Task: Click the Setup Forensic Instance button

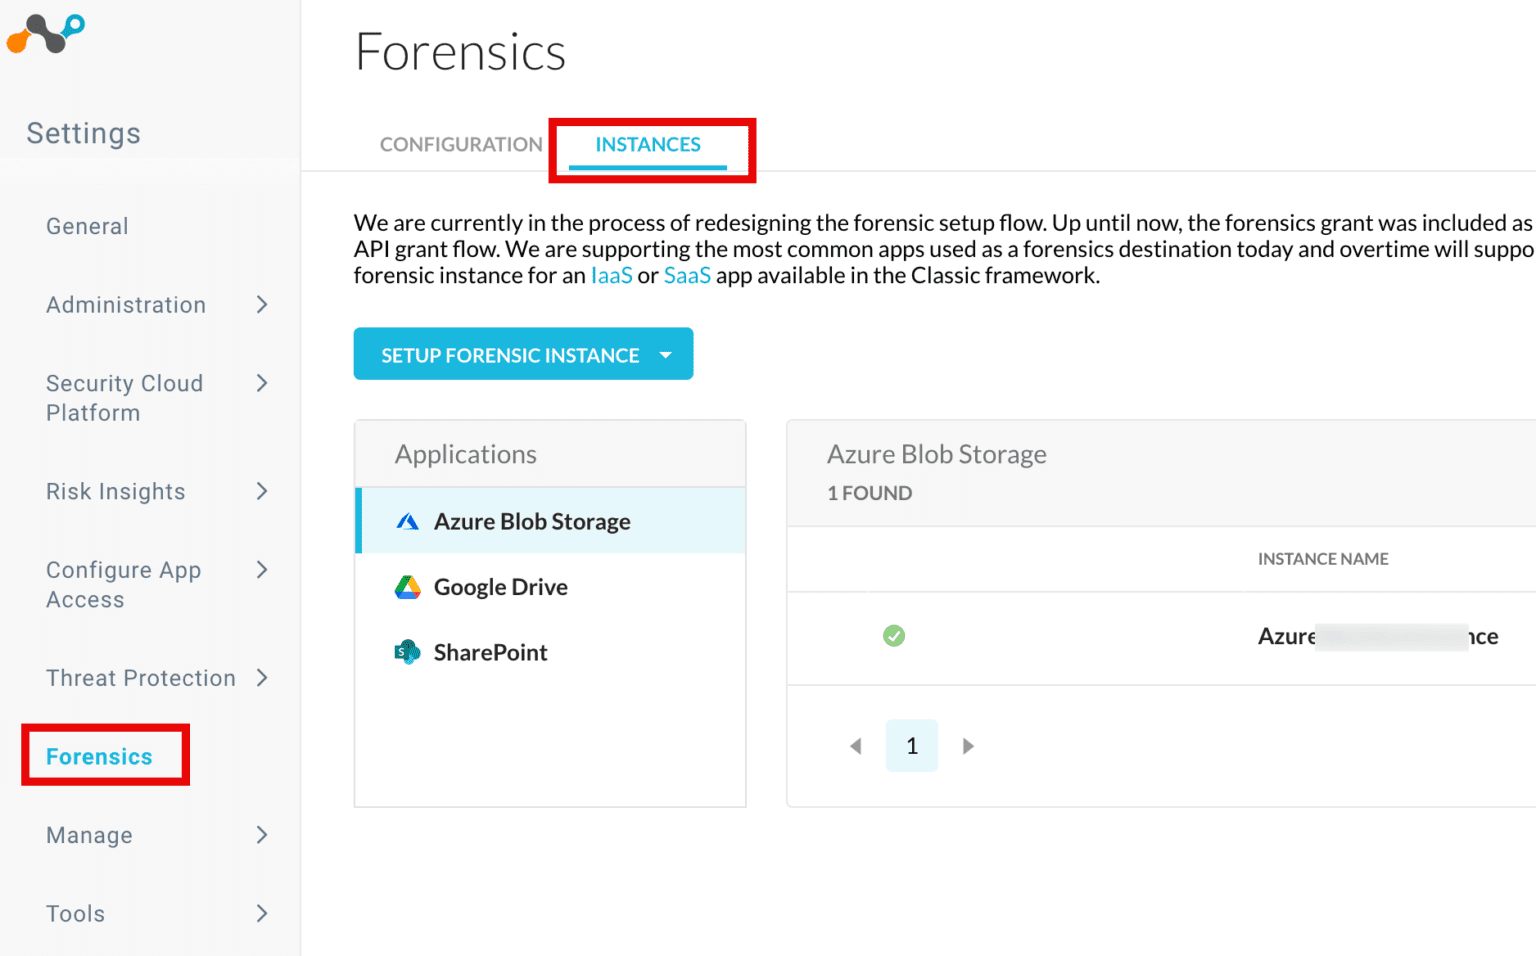Action: (x=510, y=354)
